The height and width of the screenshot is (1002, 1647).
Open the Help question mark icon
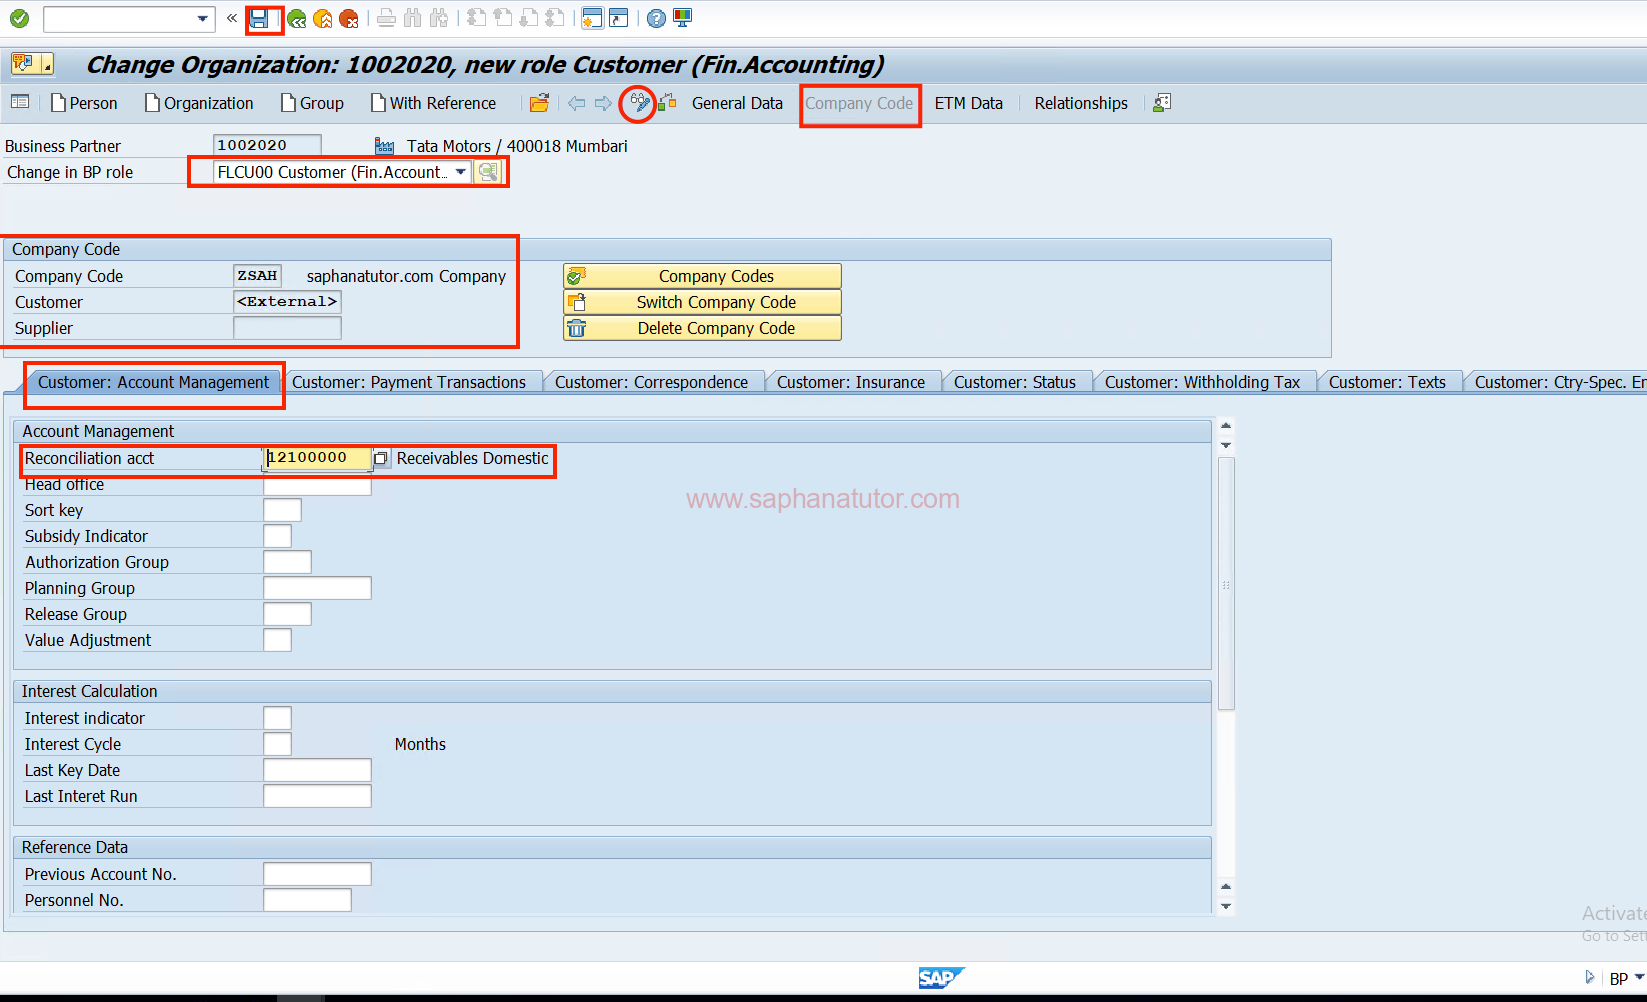point(656,18)
